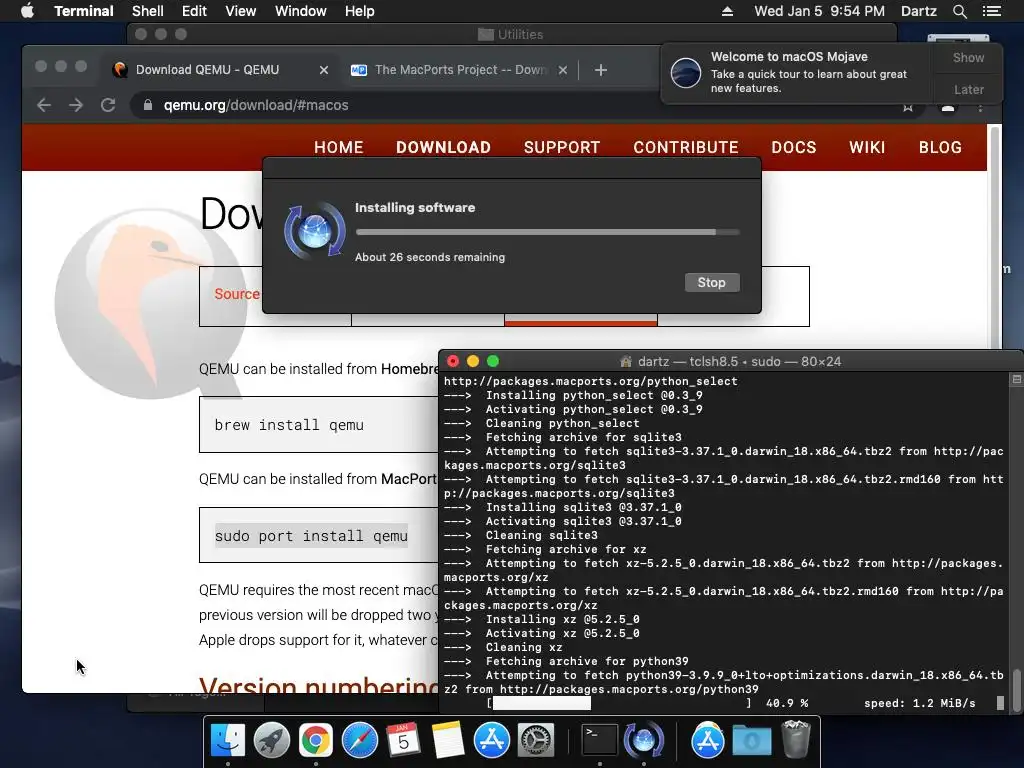Click Later on Mojave notification

click(x=968, y=89)
